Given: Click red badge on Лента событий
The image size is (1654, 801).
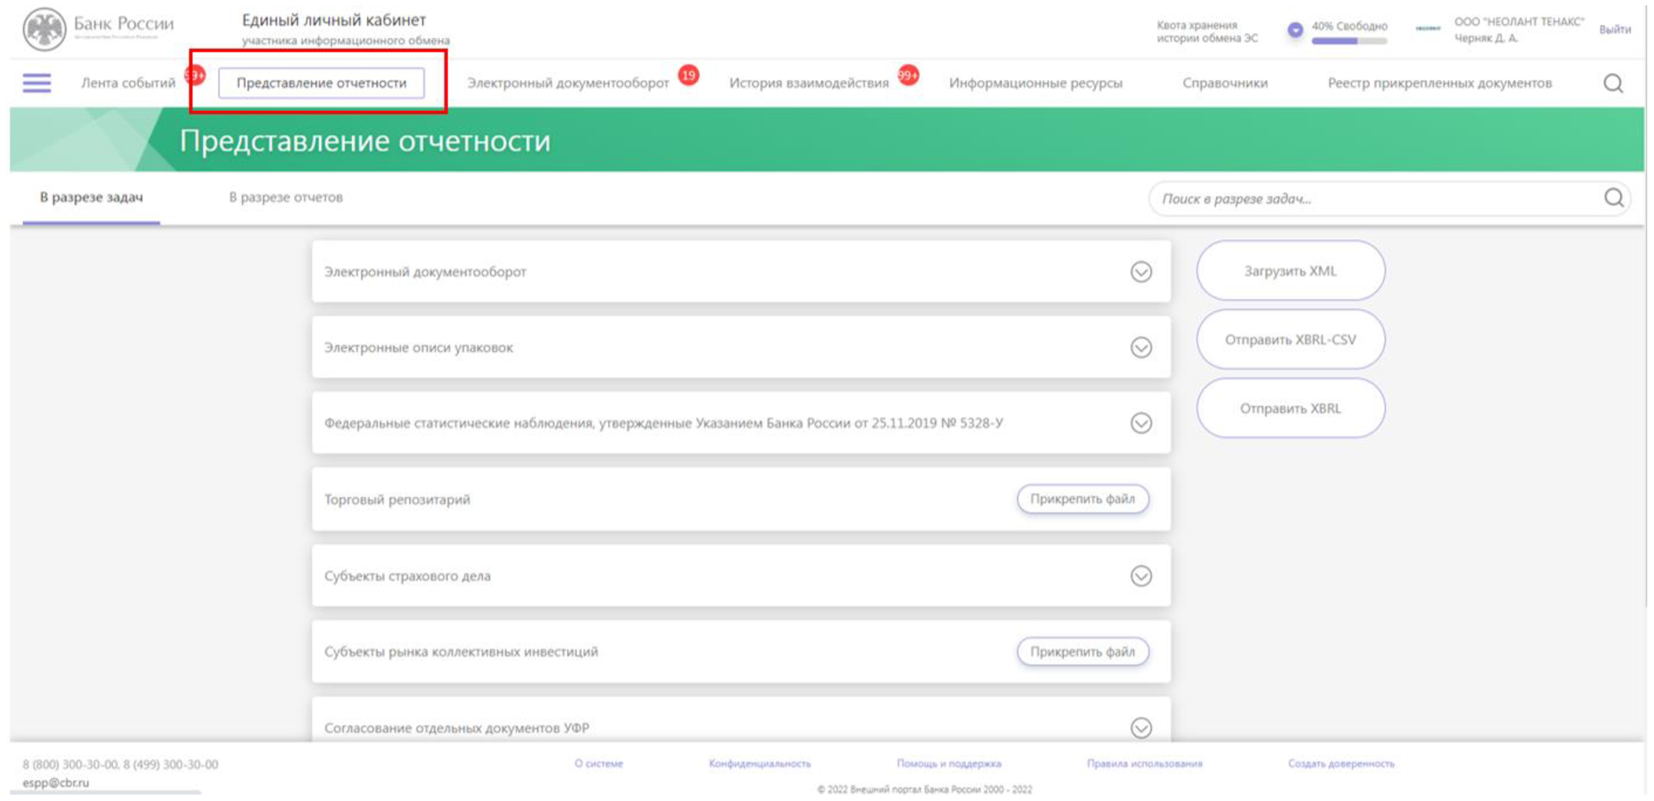Looking at the screenshot, I should click(195, 75).
